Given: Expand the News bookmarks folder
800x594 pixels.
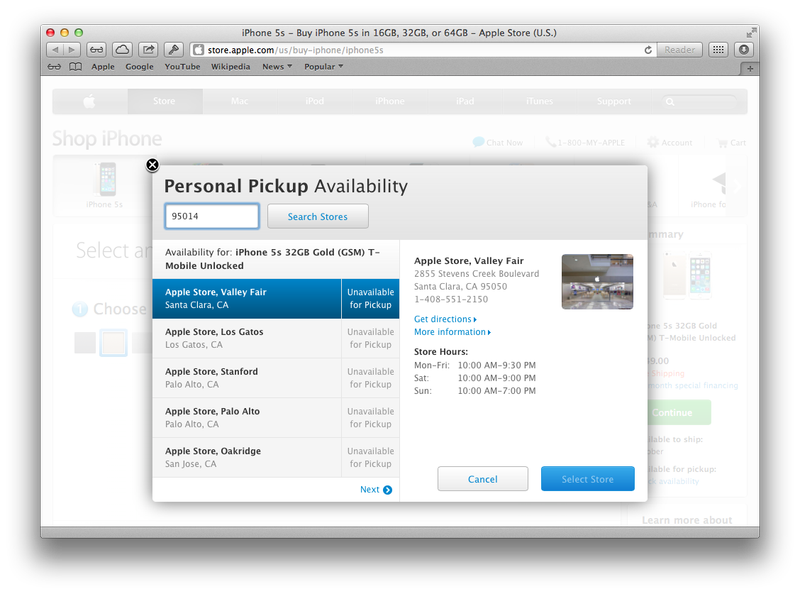Looking at the screenshot, I should (277, 67).
